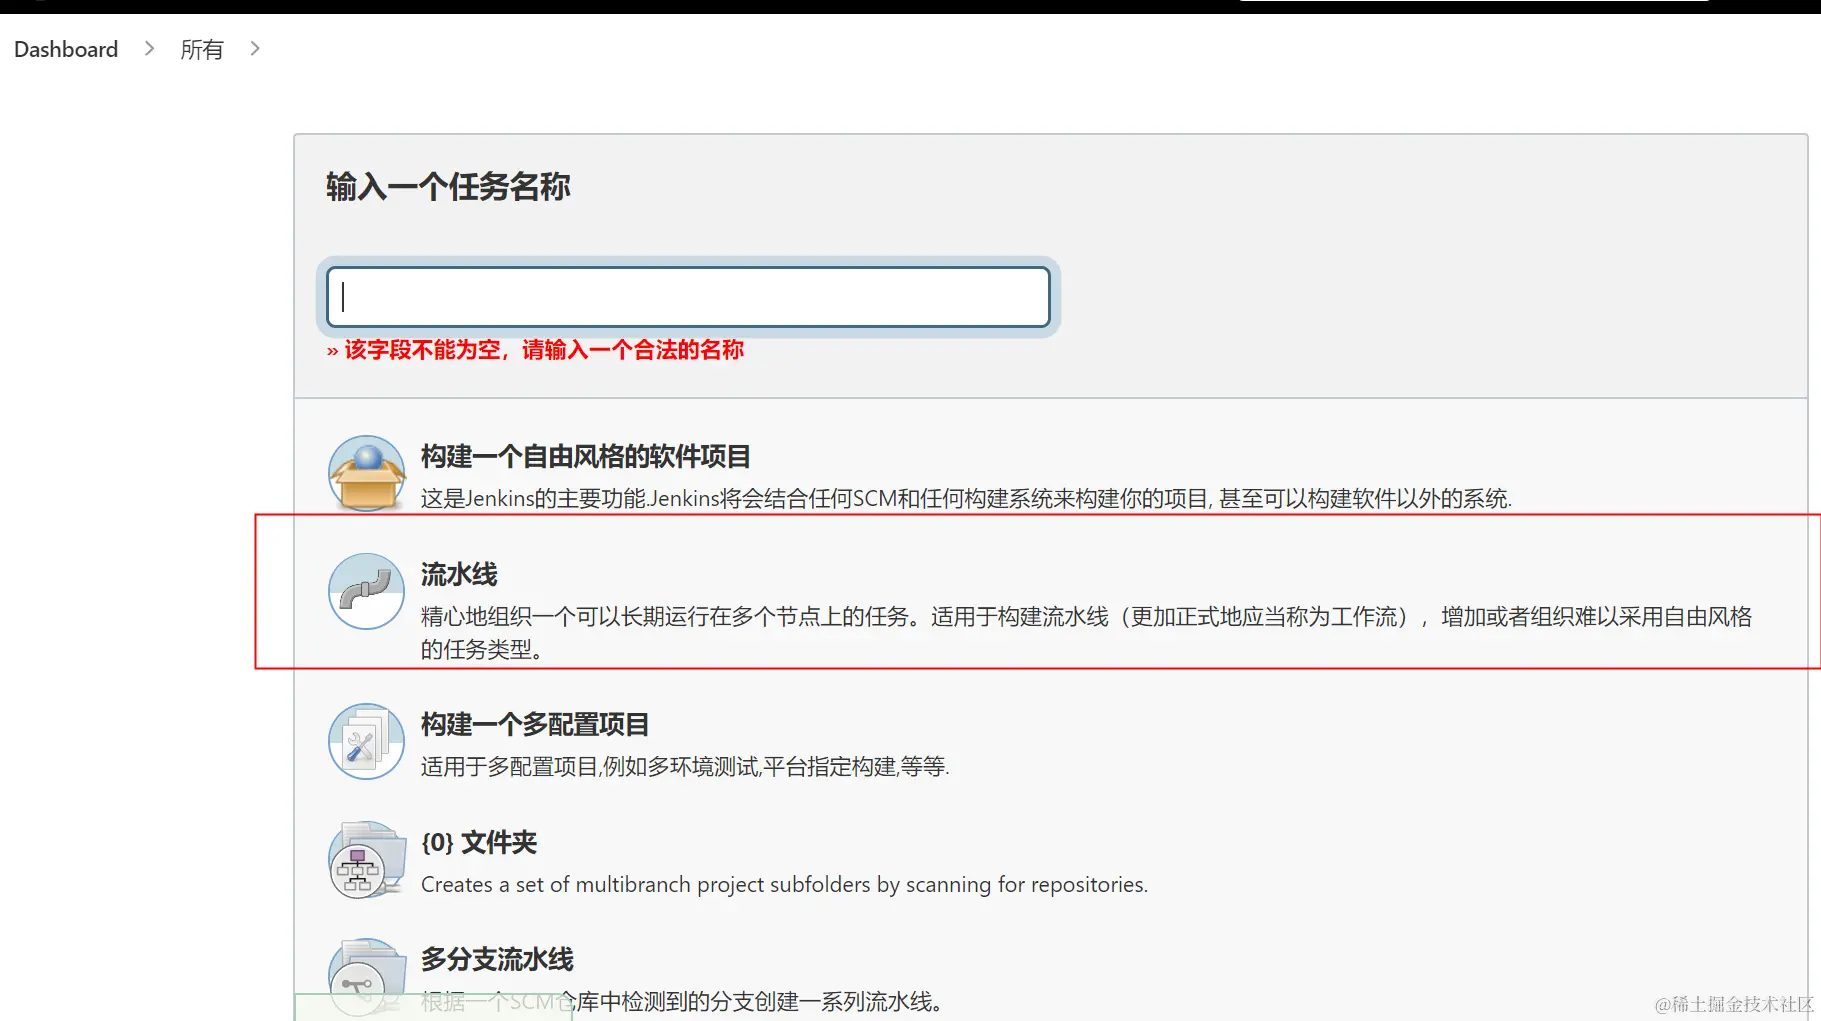Click the freestyle project description starting 这是Jenkins的主要功能
1821x1021 pixels.
(x=966, y=498)
